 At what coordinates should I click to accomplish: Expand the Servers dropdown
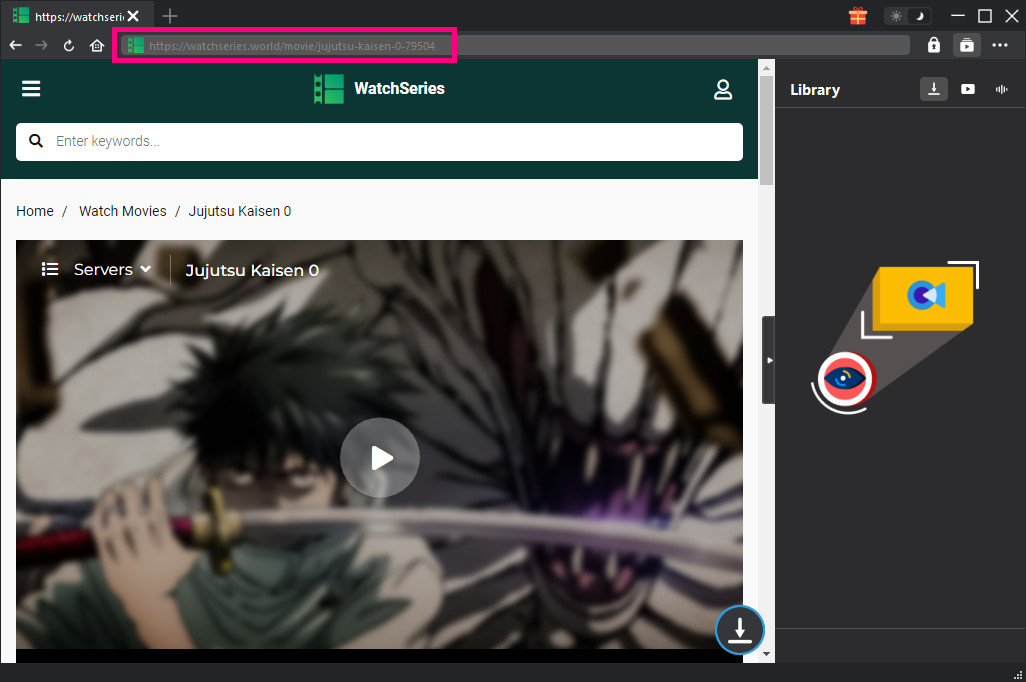(113, 270)
